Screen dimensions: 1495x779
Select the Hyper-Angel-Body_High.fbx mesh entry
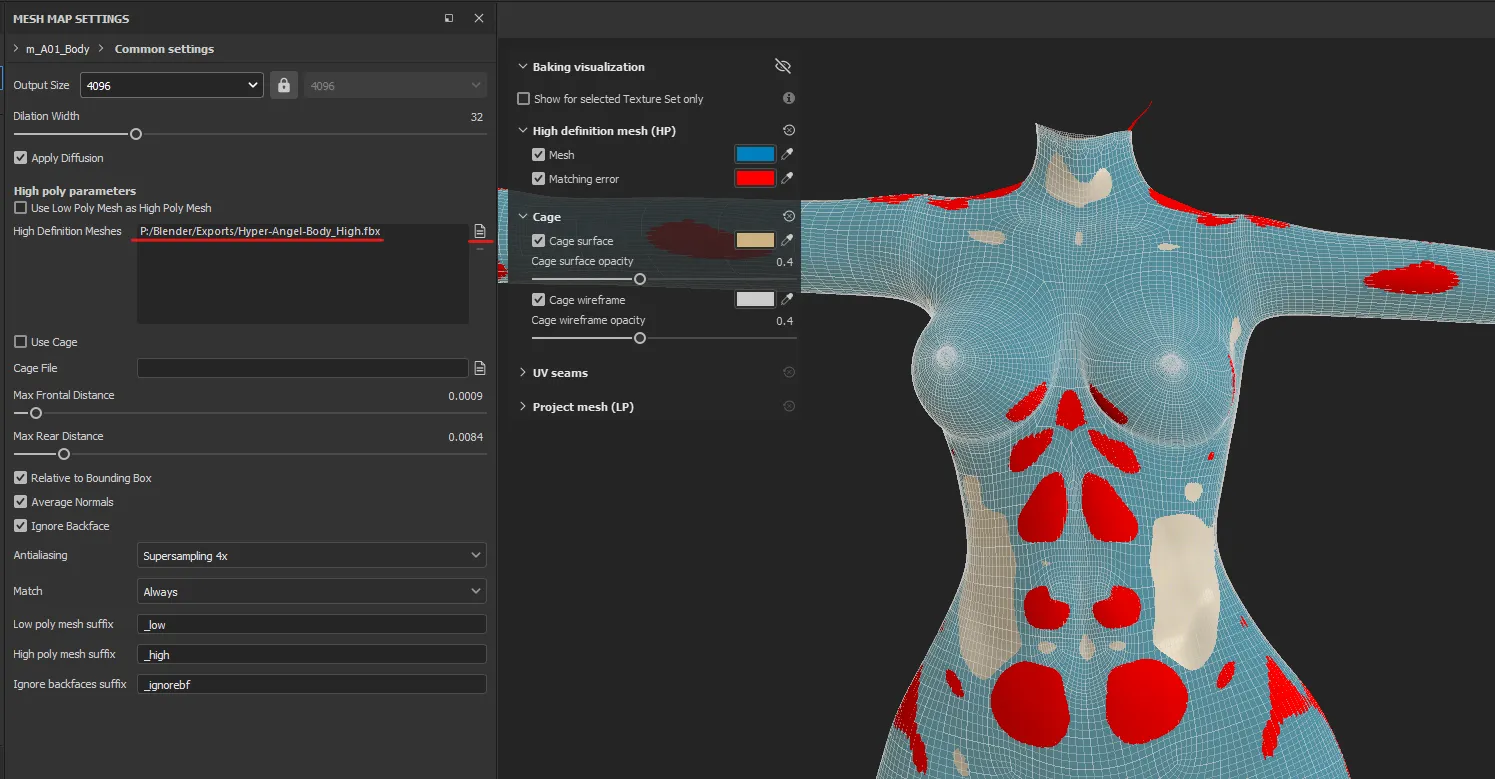tap(260, 231)
